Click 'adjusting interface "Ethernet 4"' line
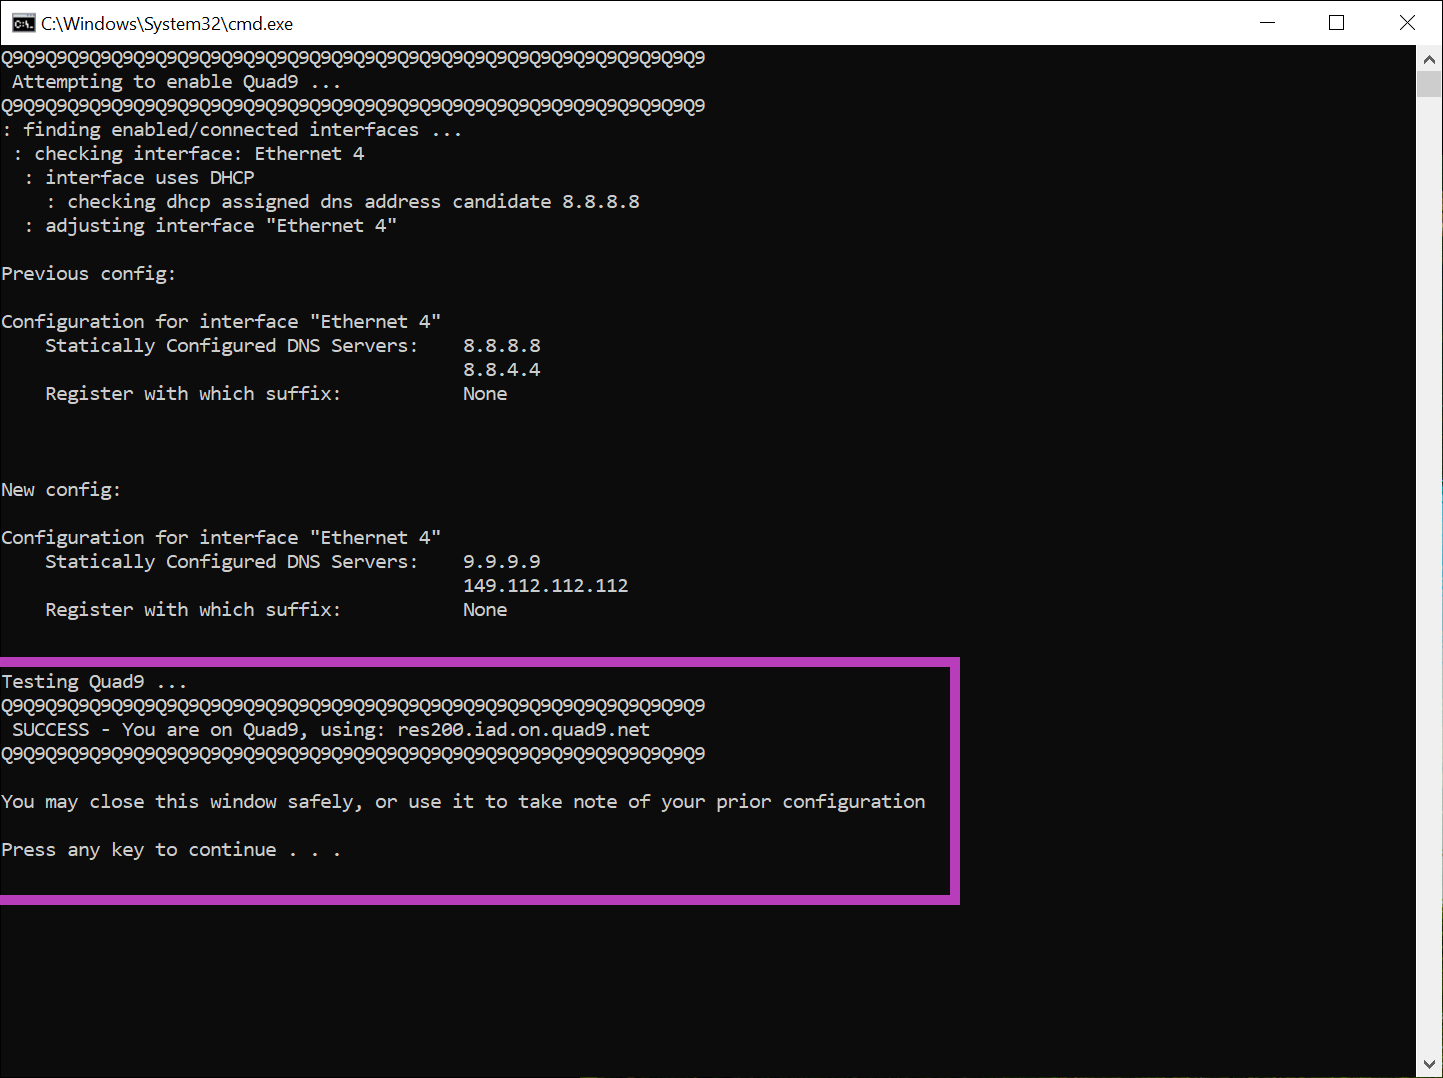1443x1078 pixels. (x=211, y=226)
